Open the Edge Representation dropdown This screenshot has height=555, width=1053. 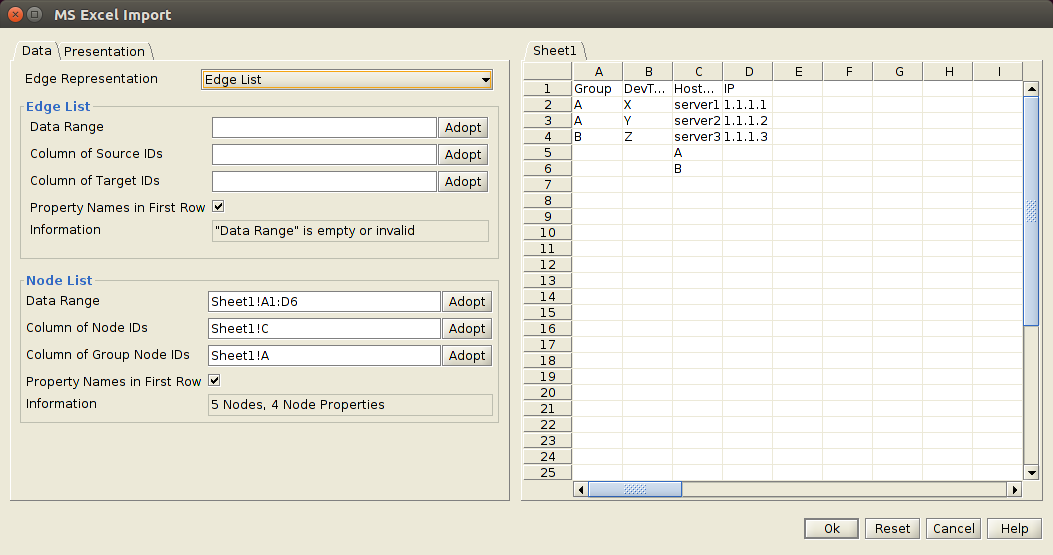[x=347, y=79]
